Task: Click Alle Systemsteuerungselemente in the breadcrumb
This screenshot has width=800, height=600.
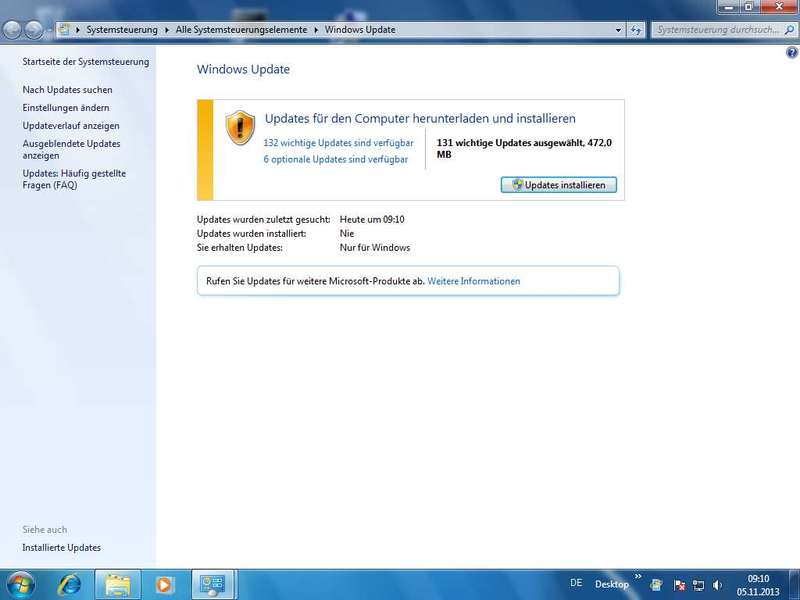Action: tap(241, 30)
